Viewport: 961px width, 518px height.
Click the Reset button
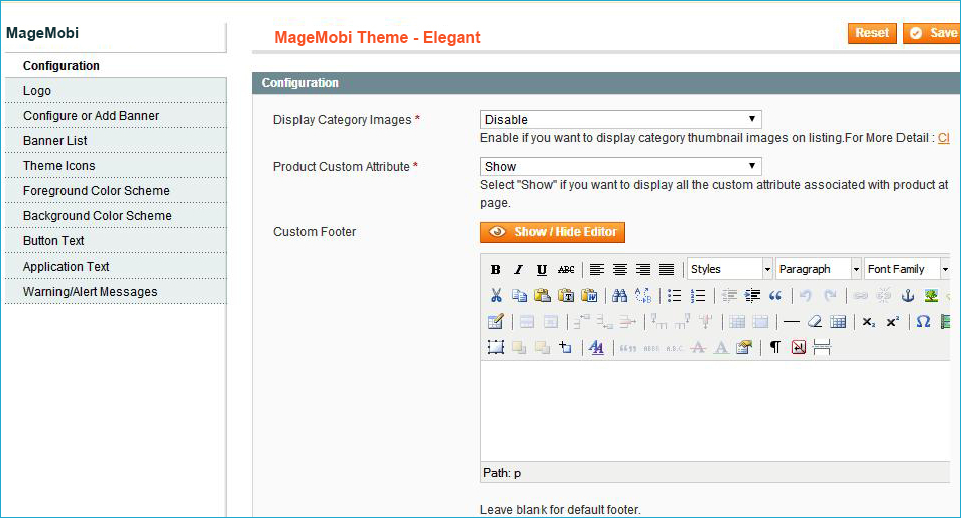click(872, 33)
